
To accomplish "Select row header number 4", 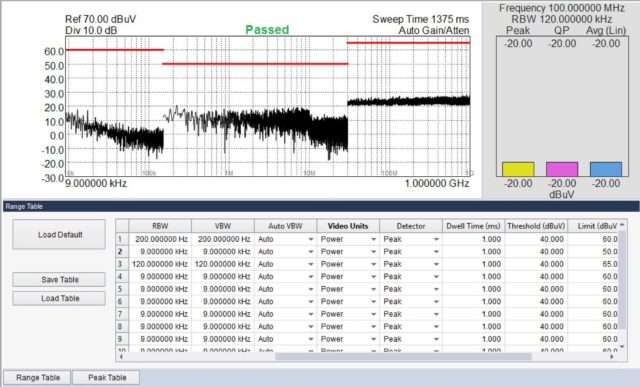I will [122, 277].
